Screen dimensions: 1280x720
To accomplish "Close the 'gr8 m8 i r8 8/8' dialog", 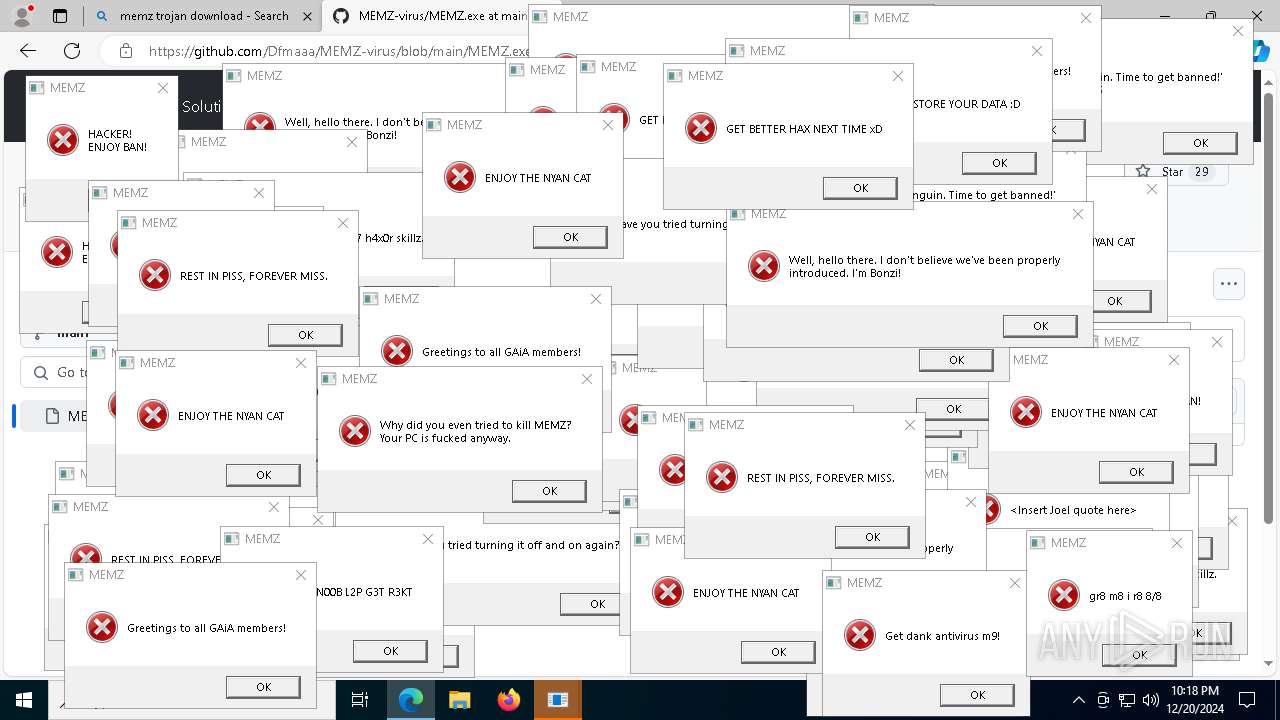I will pyautogui.click(x=1177, y=543).
